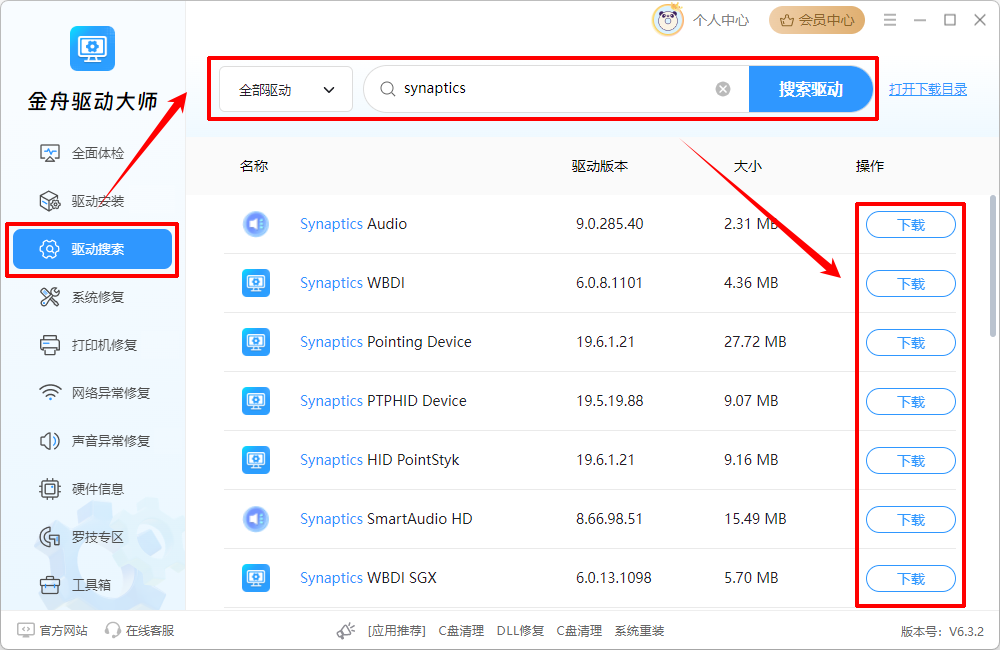Click the 在线客服 headset icon

(113, 630)
